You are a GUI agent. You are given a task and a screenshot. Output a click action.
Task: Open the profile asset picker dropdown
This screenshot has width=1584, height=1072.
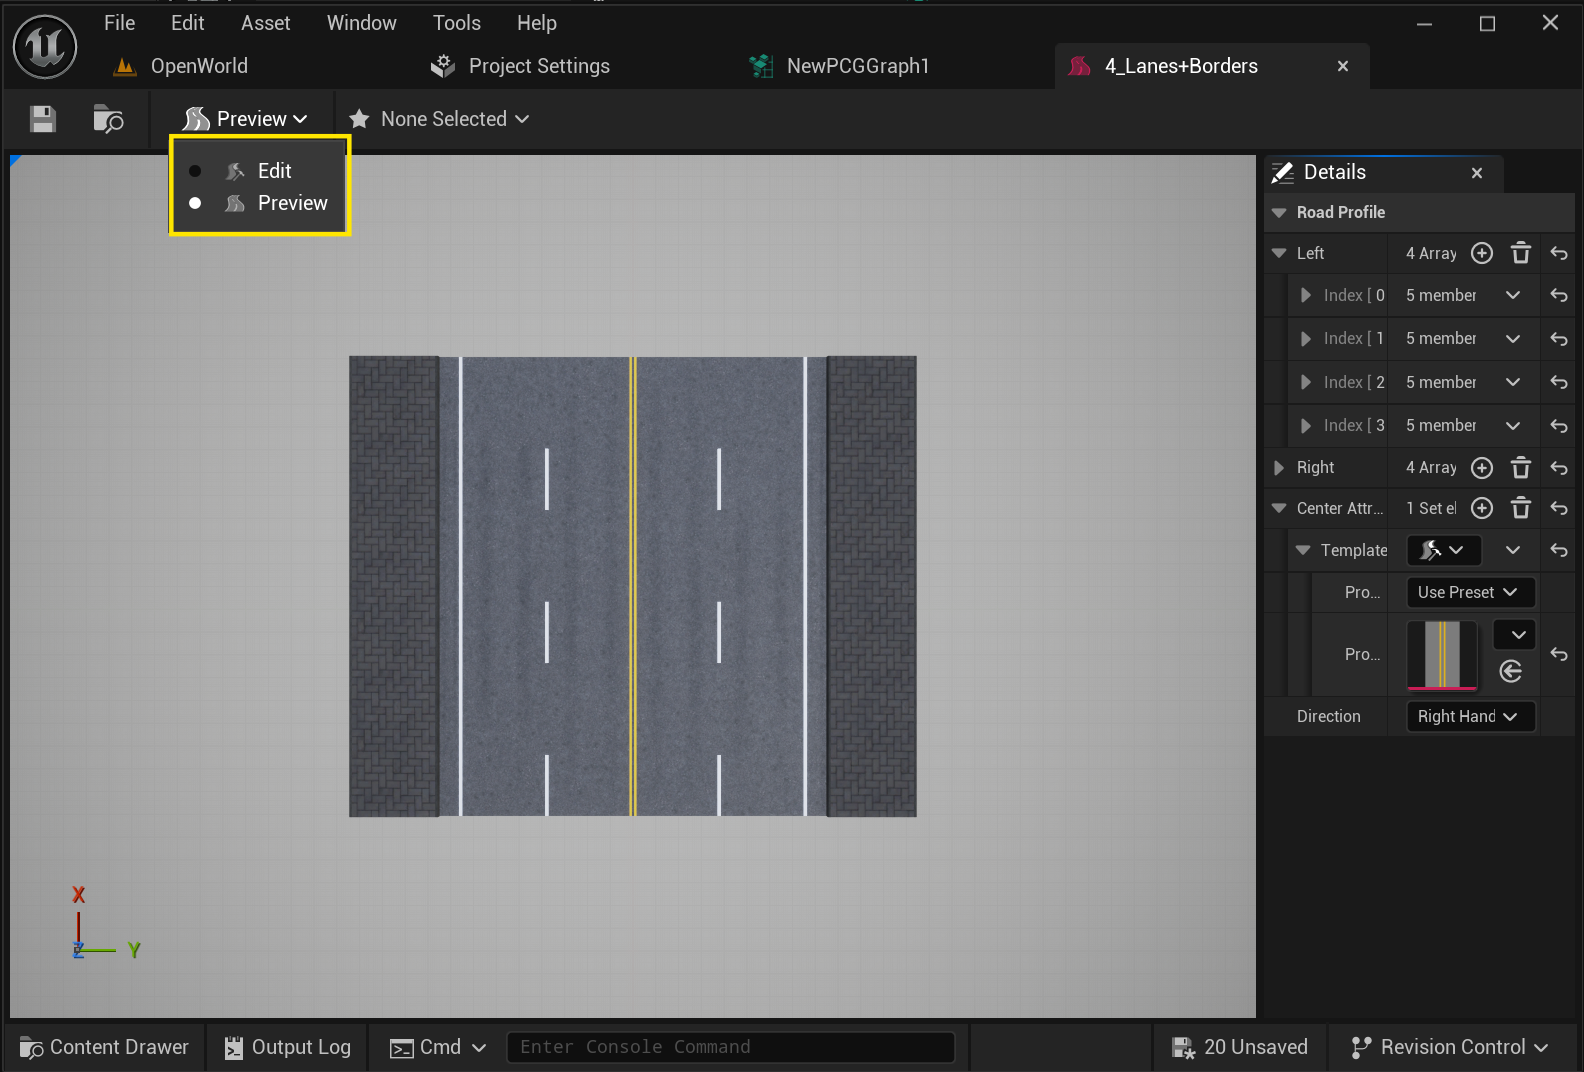pos(1514,635)
